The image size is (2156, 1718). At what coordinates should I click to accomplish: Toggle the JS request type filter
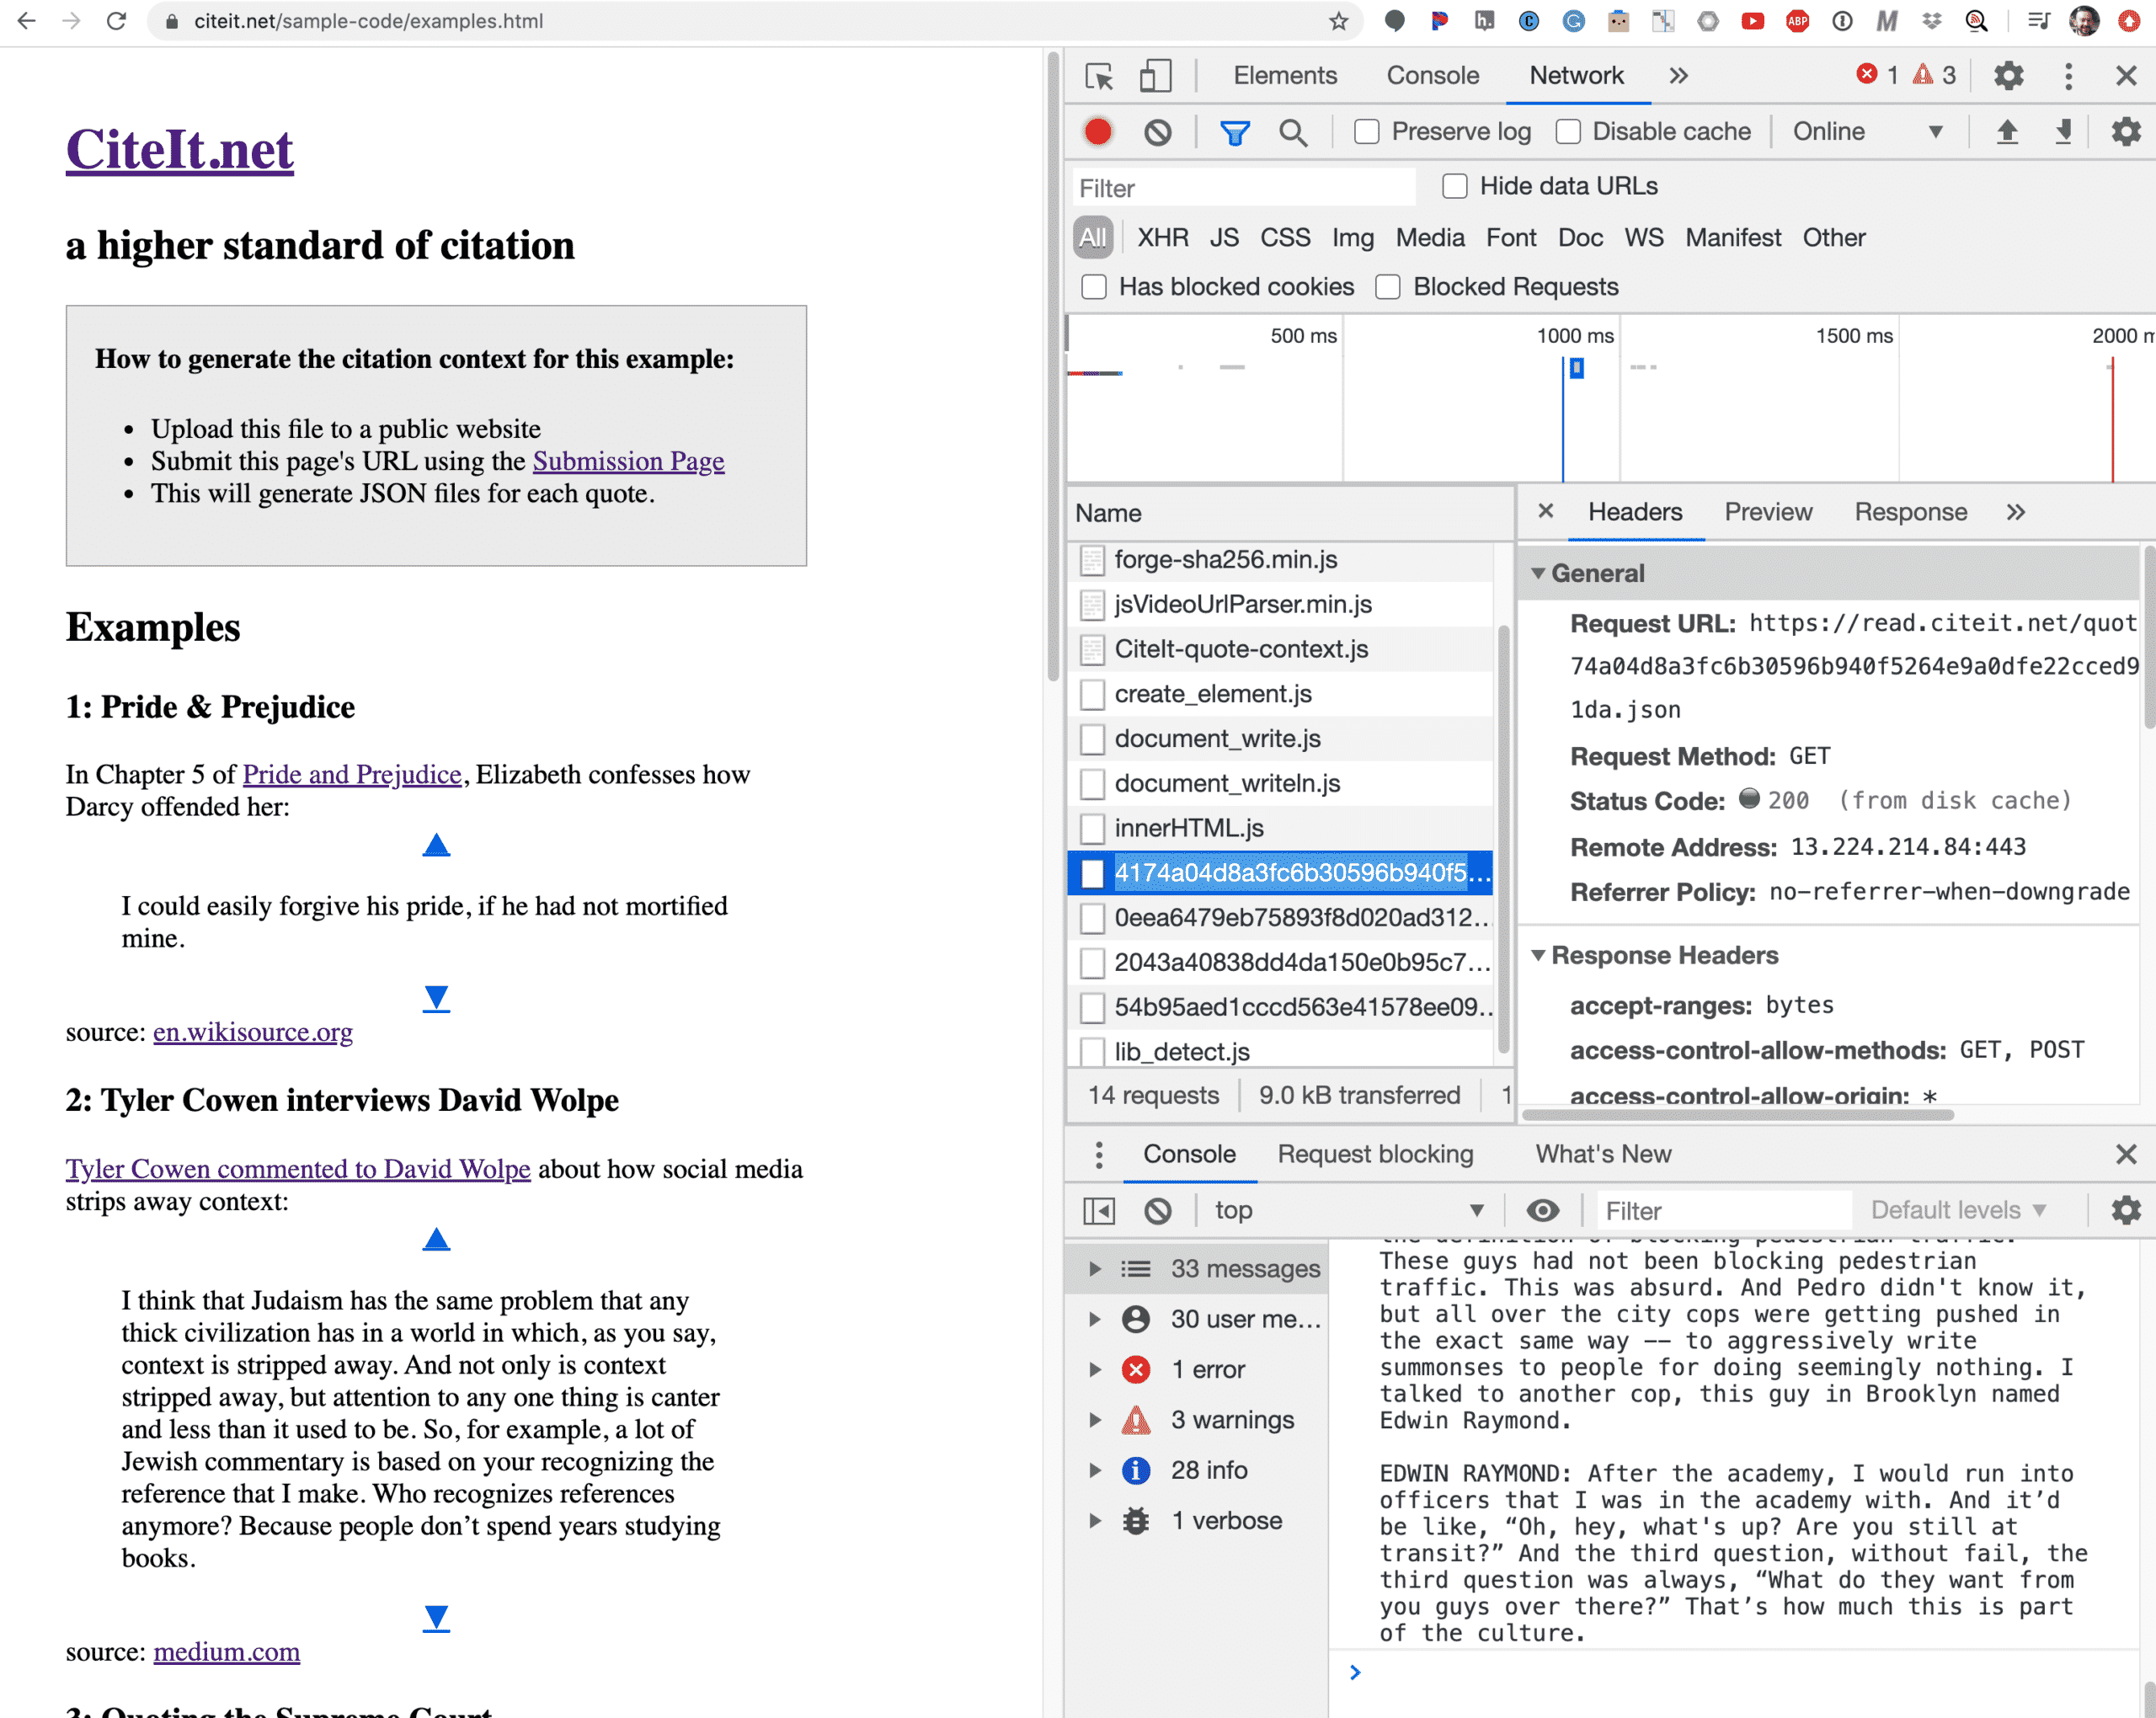click(1224, 238)
